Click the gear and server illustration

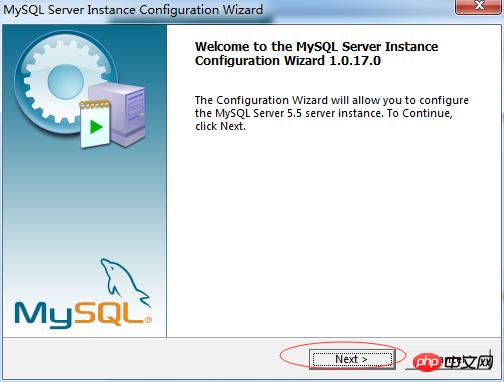click(80, 89)
